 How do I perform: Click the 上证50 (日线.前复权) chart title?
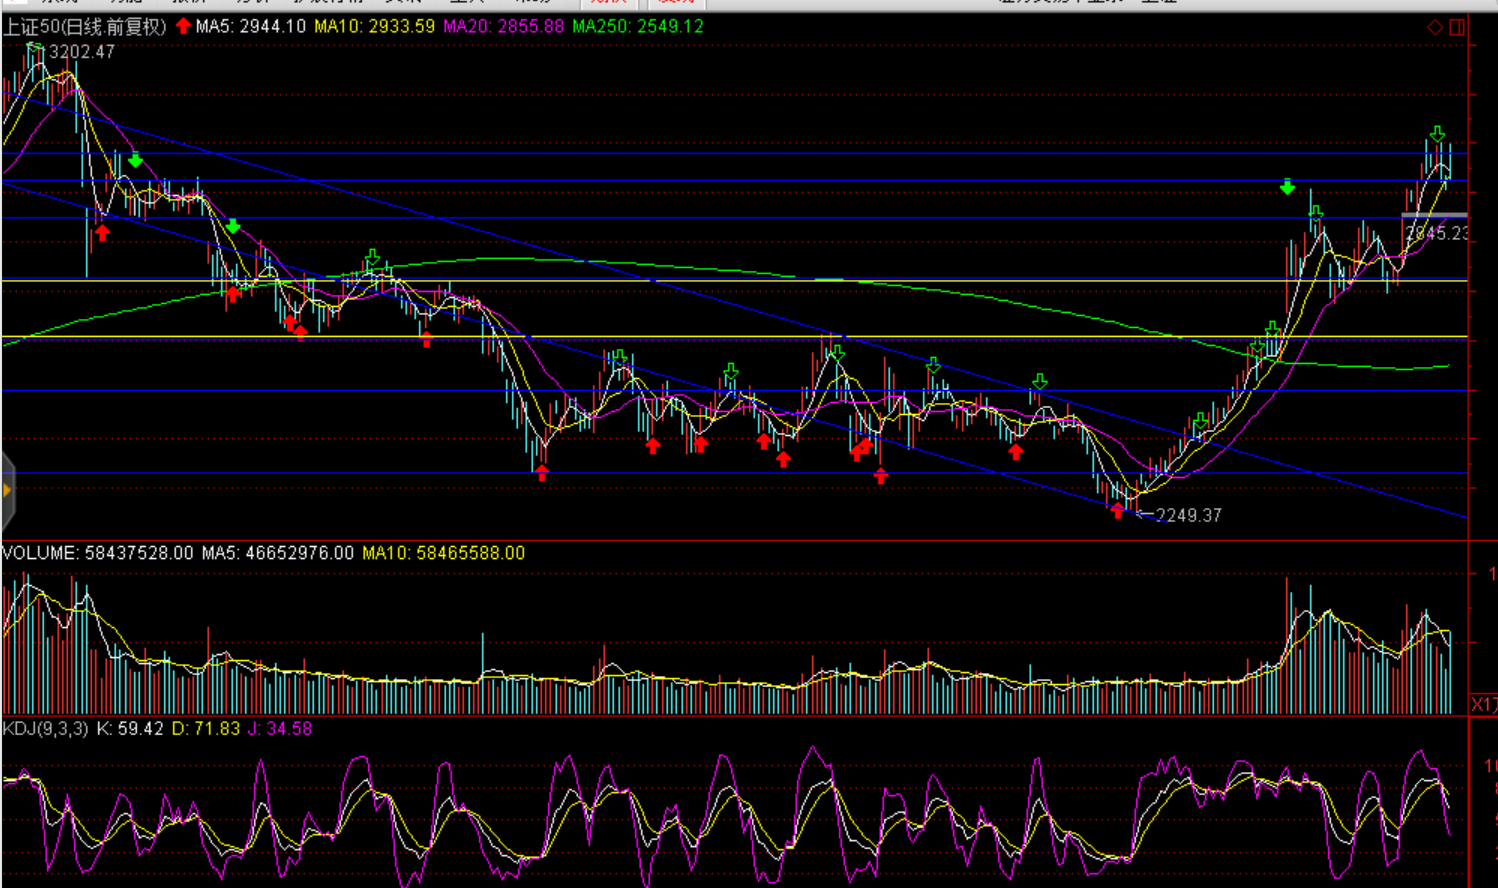tap(85, 27)
